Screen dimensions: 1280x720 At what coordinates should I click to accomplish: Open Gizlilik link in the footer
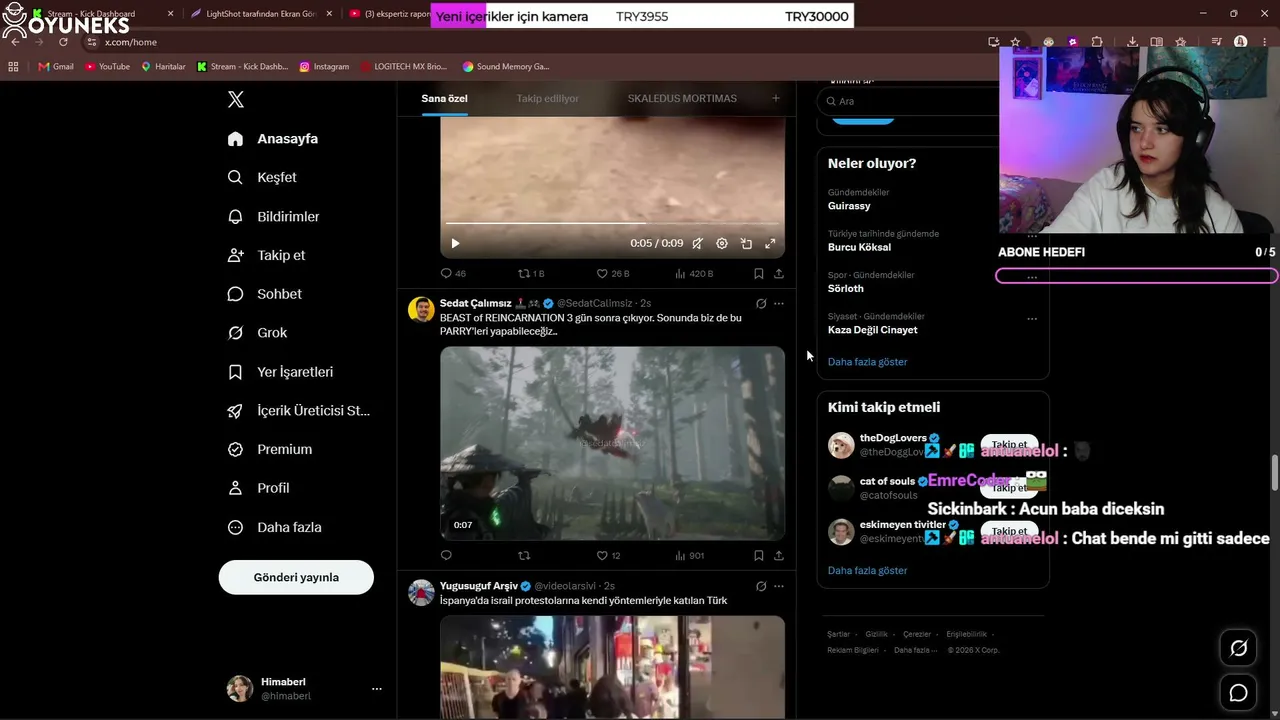[x=876, y=634]
